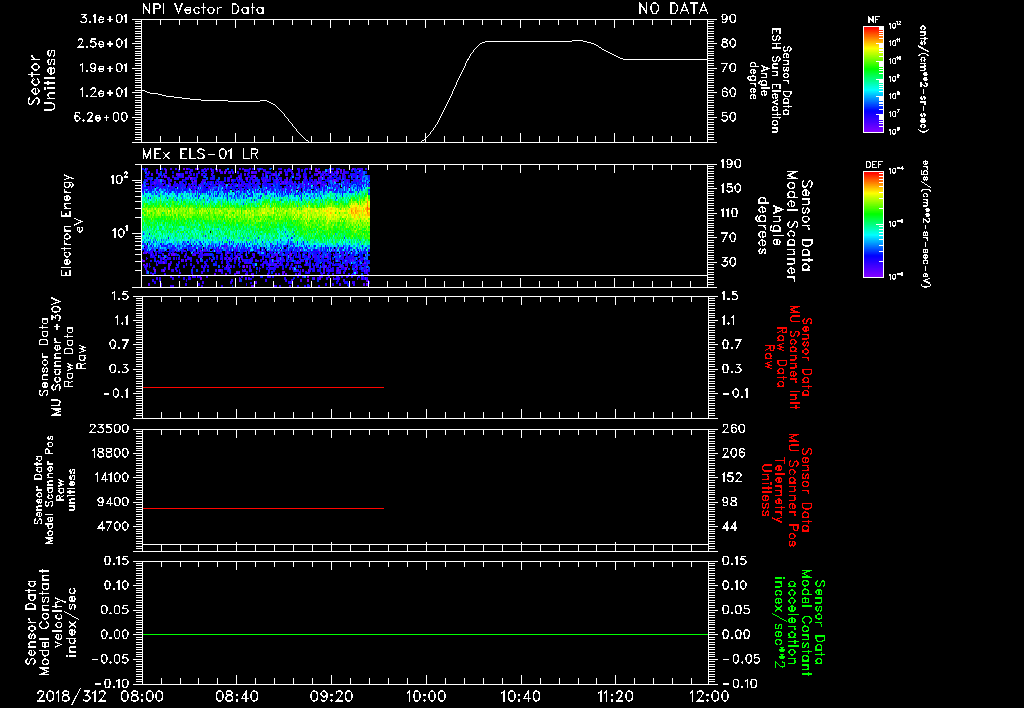Click the "4700" scanner position tick value
This screenshot has width=1024, height=708.
coord(112,526)
